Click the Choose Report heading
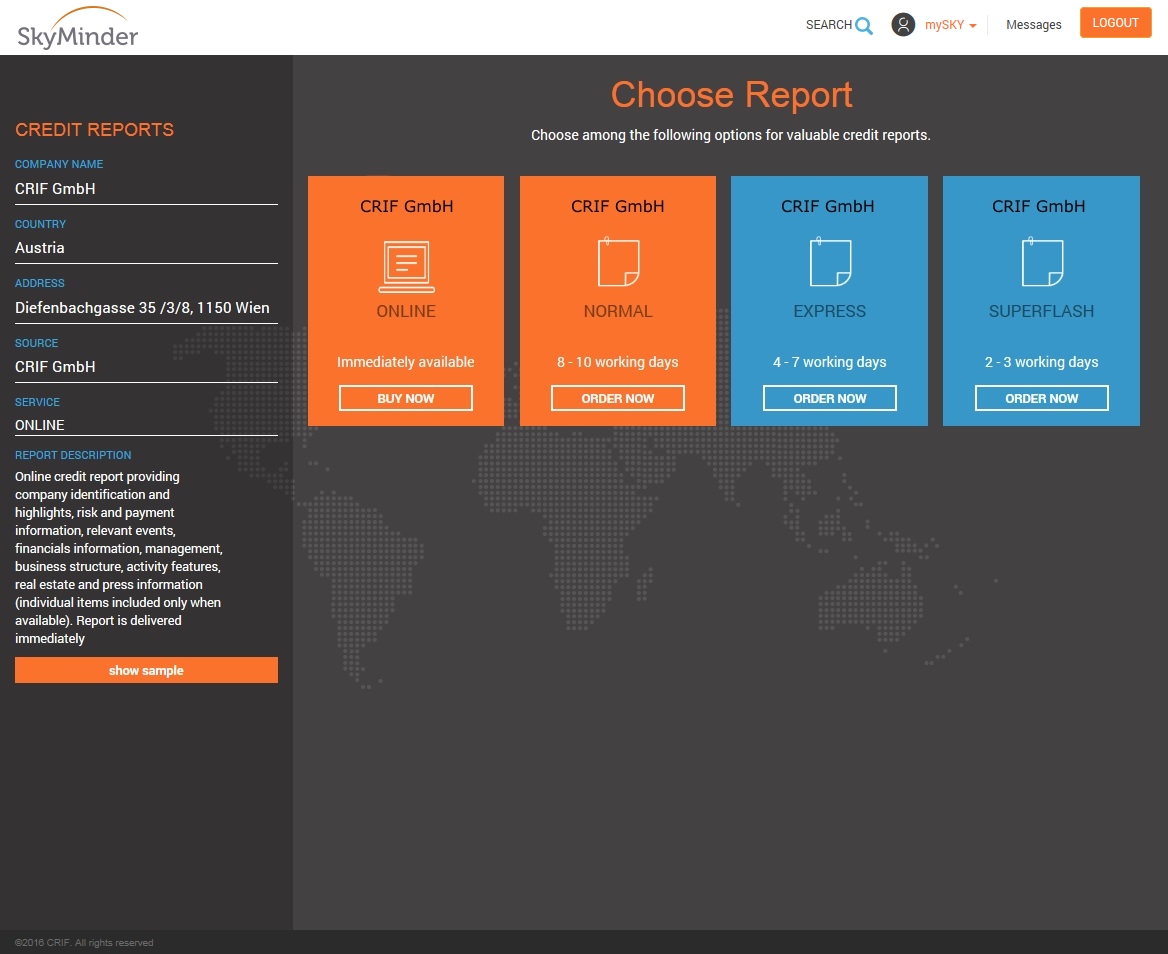The height and width of the screenshot is (954, 1168). [731, 95]
